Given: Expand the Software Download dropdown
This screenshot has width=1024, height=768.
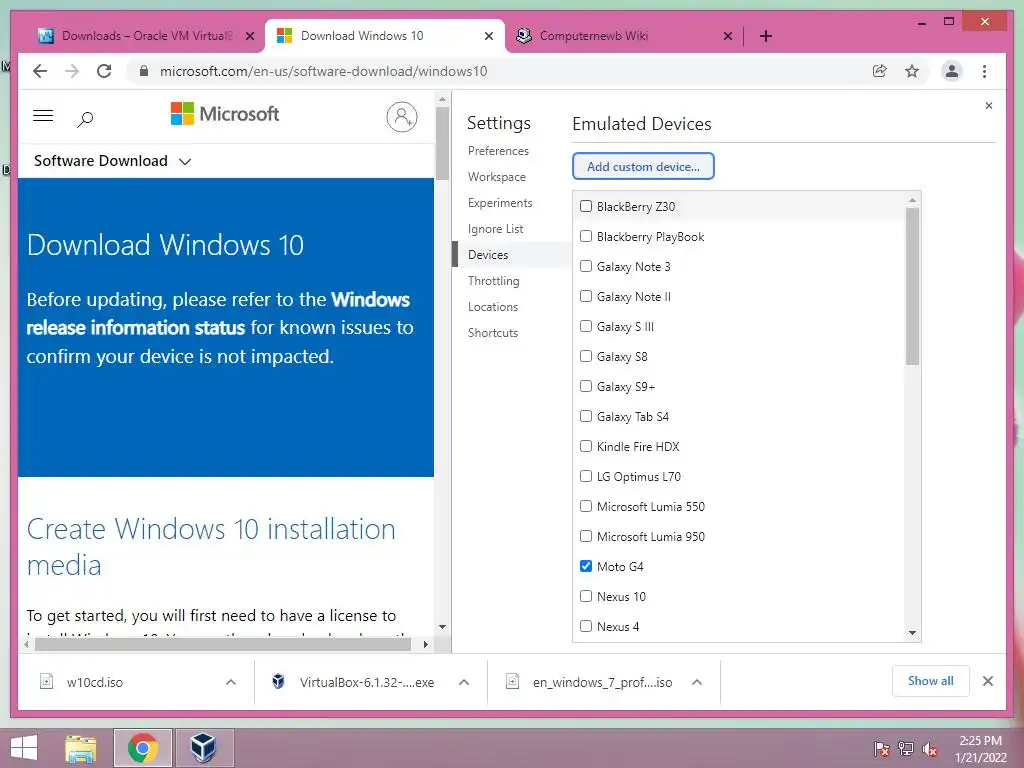Looking at the screenshot, I should pyautogui.click(x=112, y=161).
